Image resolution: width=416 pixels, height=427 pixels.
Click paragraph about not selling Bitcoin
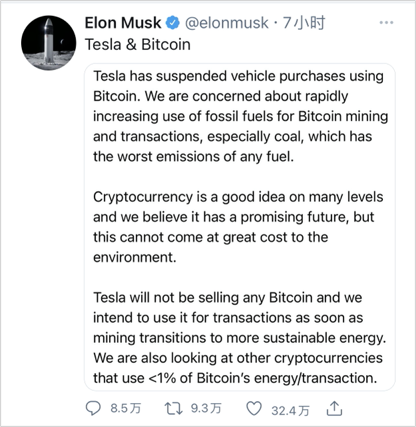tap(239, 338)
